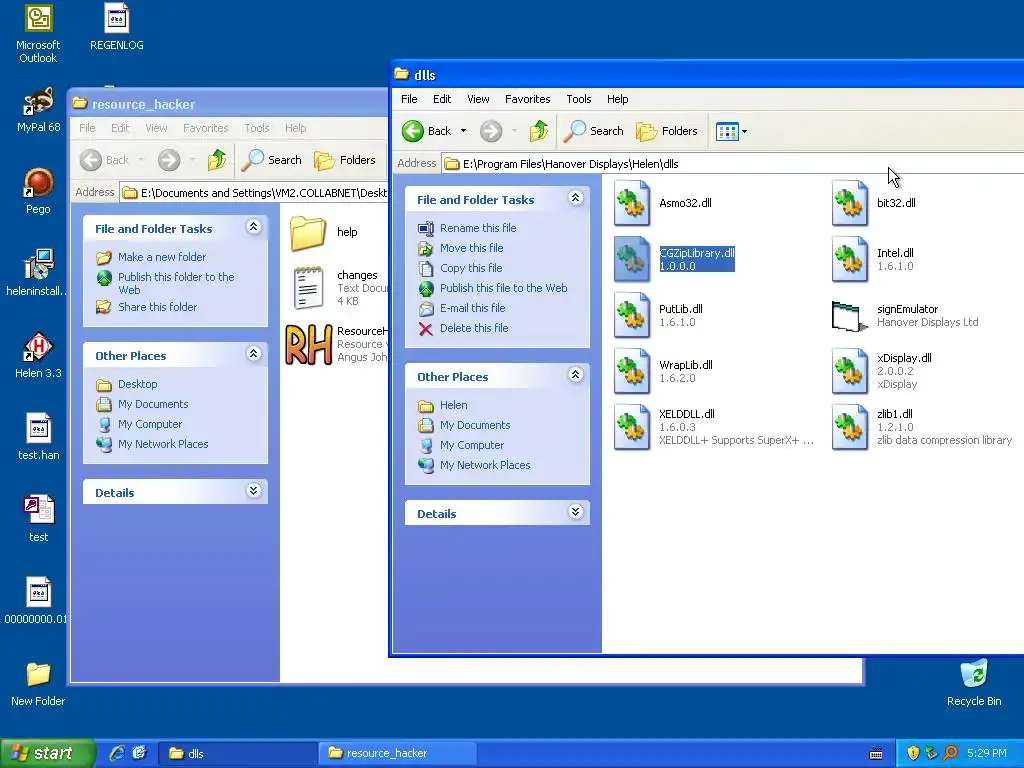Open Back history dropdown arrow in dlls
The height and width of the screenshot is (768, 1024).
coord(464,131)
